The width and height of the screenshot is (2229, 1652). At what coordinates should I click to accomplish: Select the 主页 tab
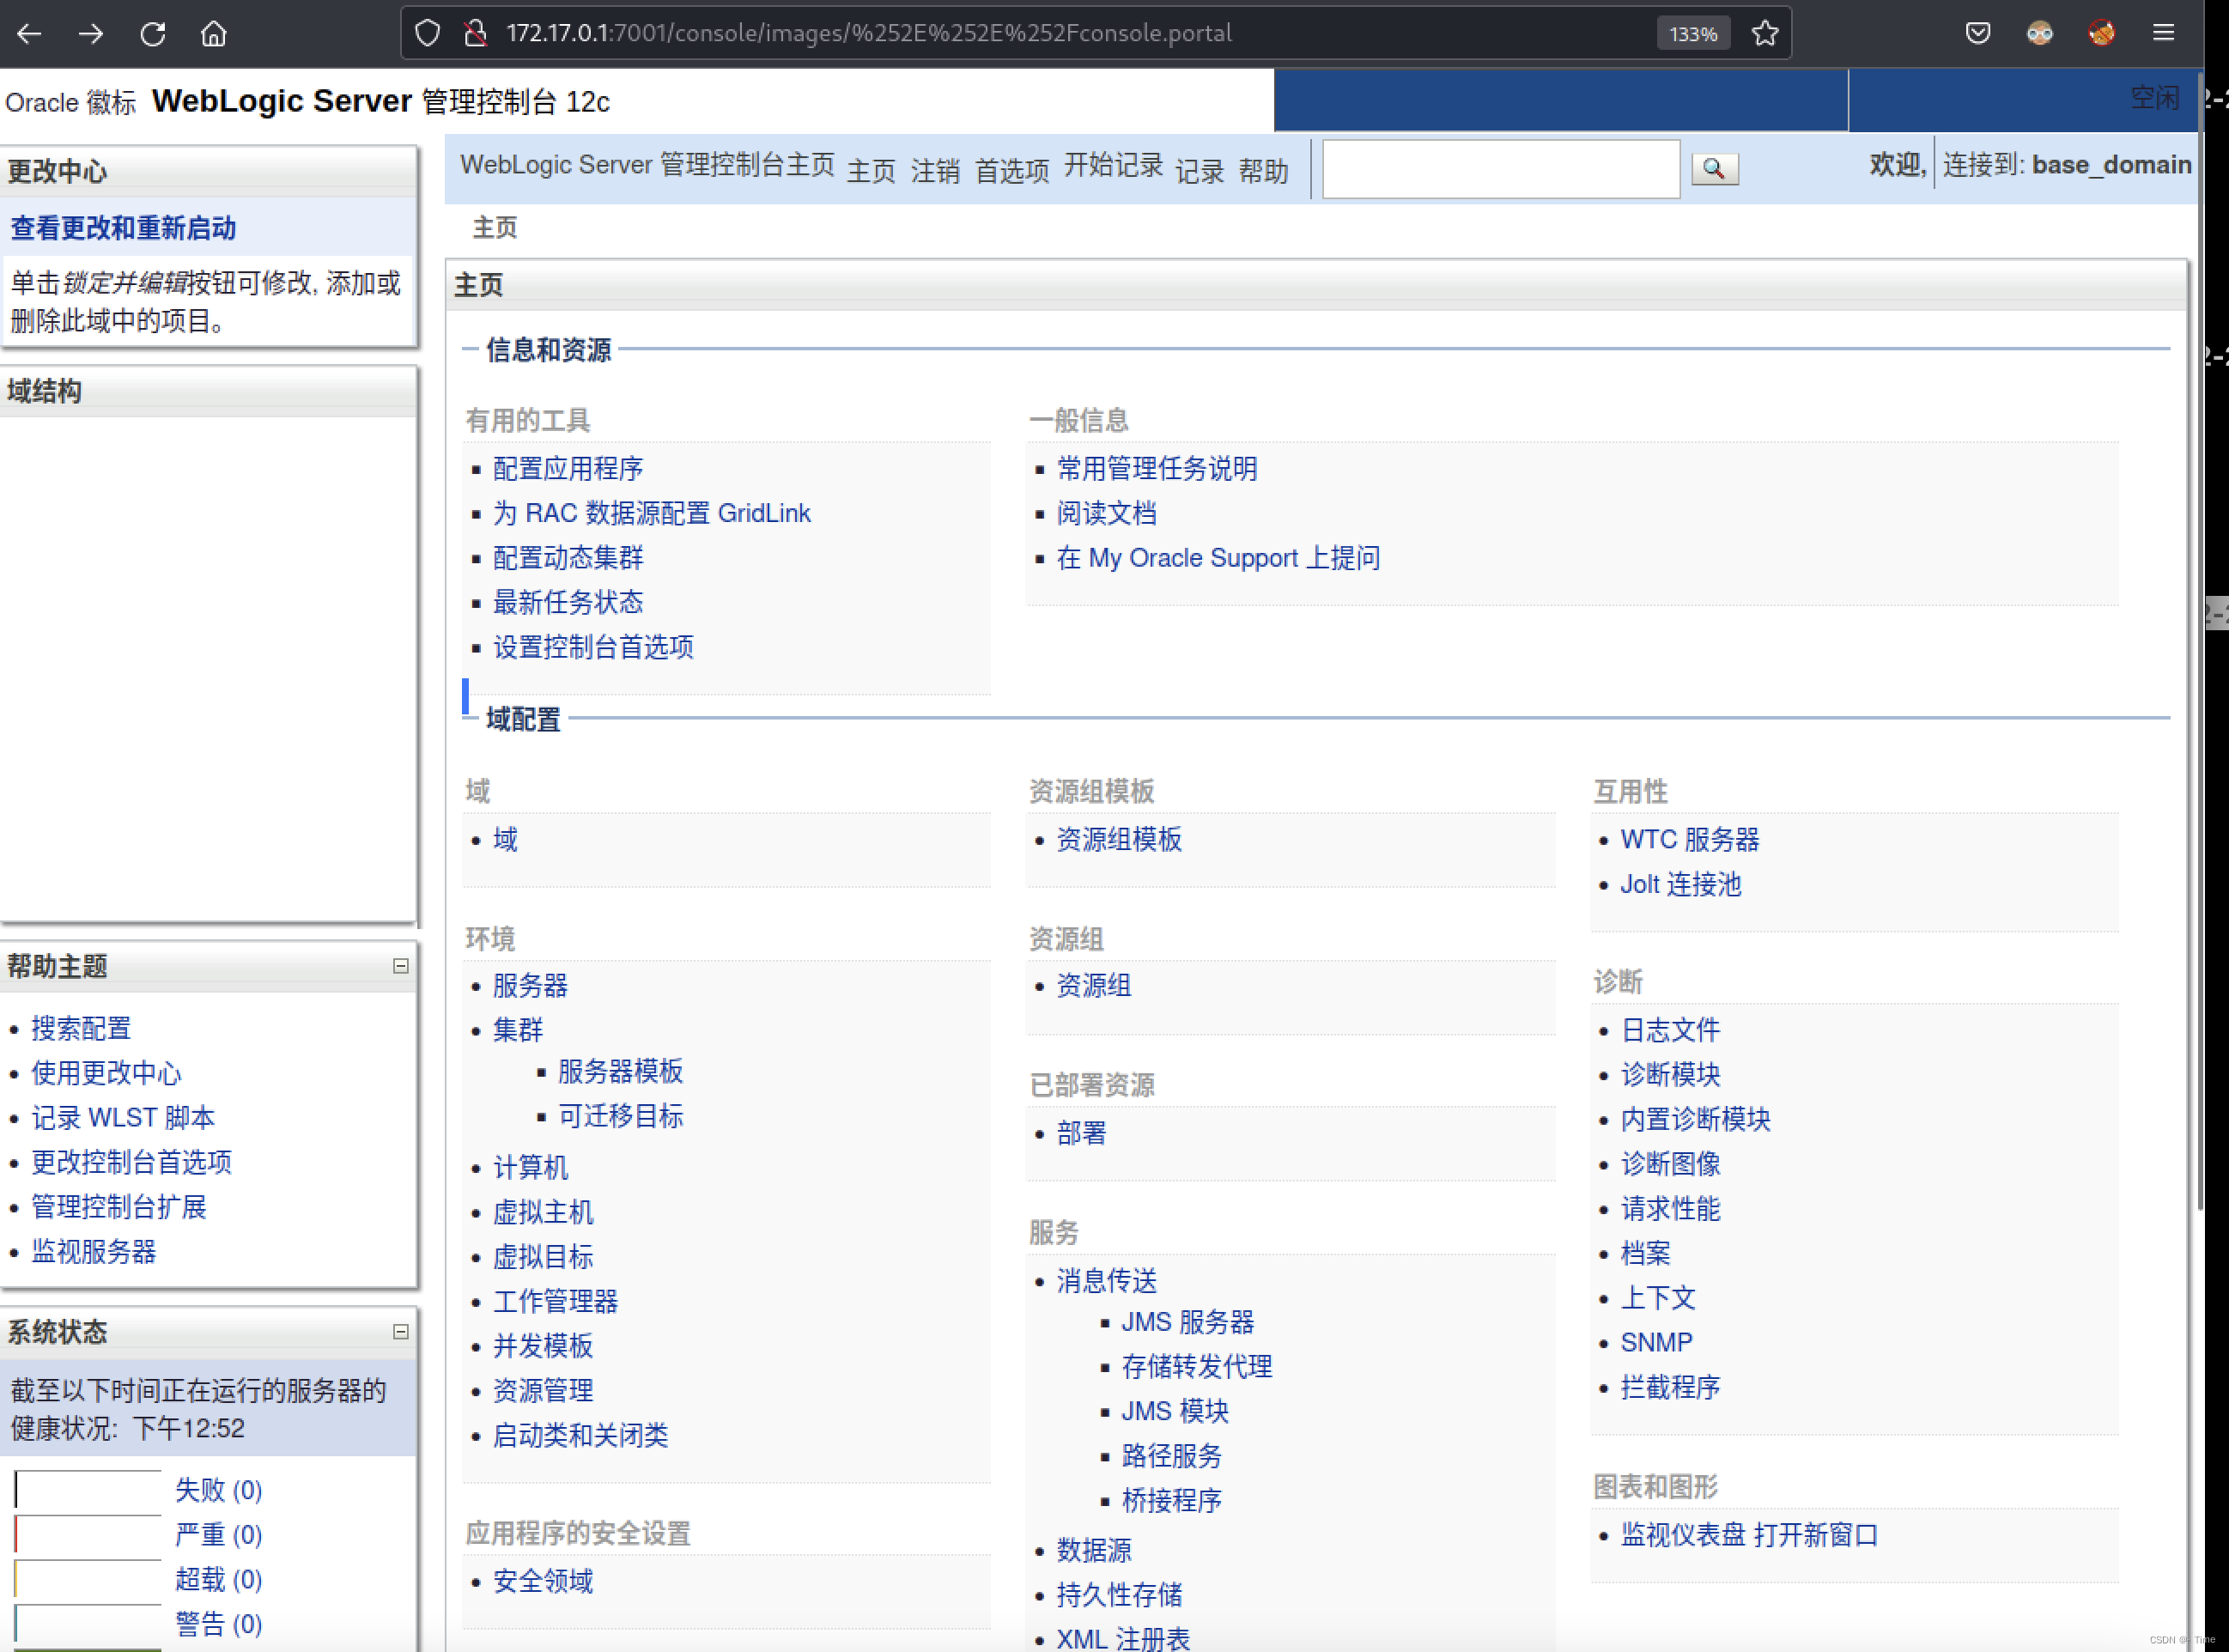[x=494, y=228]
